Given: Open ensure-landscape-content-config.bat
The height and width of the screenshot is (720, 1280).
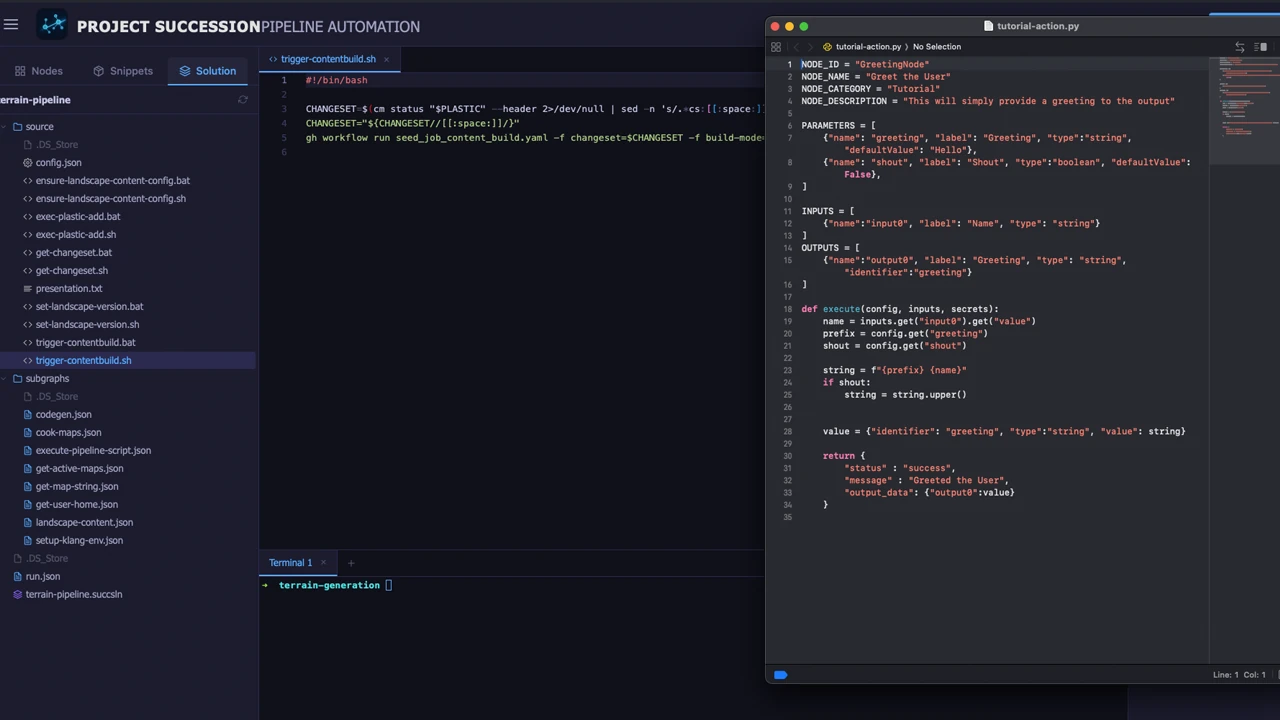Looking at the screenshot, I should tap(113, 181).
